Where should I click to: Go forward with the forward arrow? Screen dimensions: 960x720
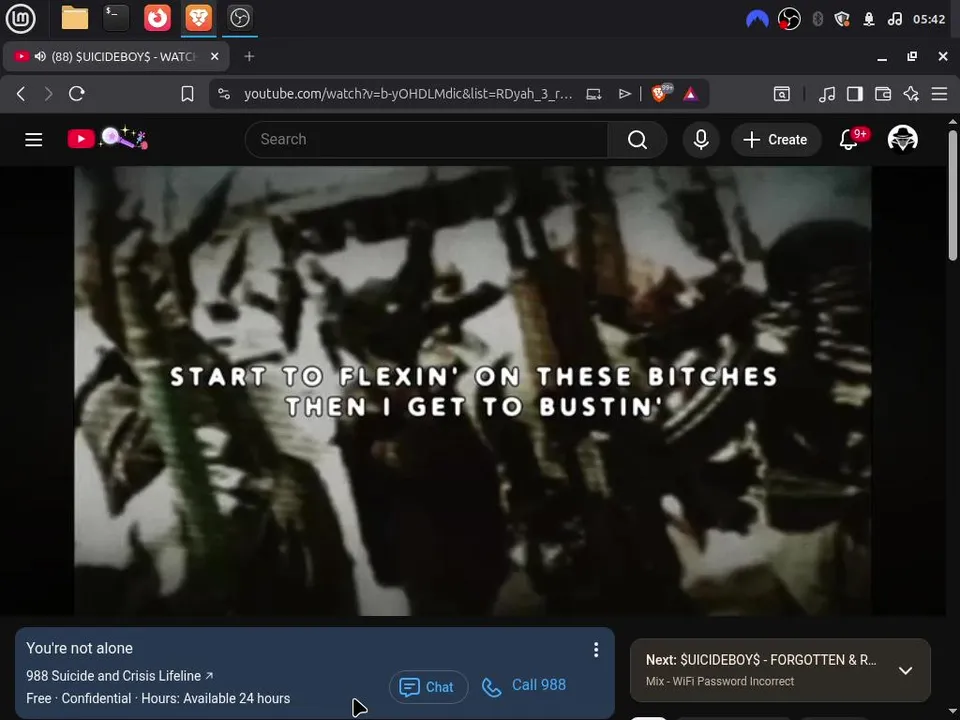click(48, 94)
